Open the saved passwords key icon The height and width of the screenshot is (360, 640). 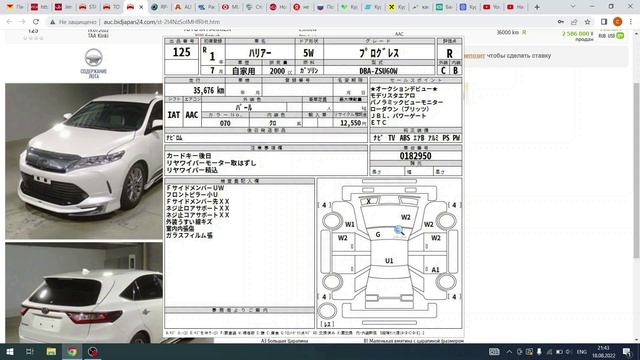point(561,22)
